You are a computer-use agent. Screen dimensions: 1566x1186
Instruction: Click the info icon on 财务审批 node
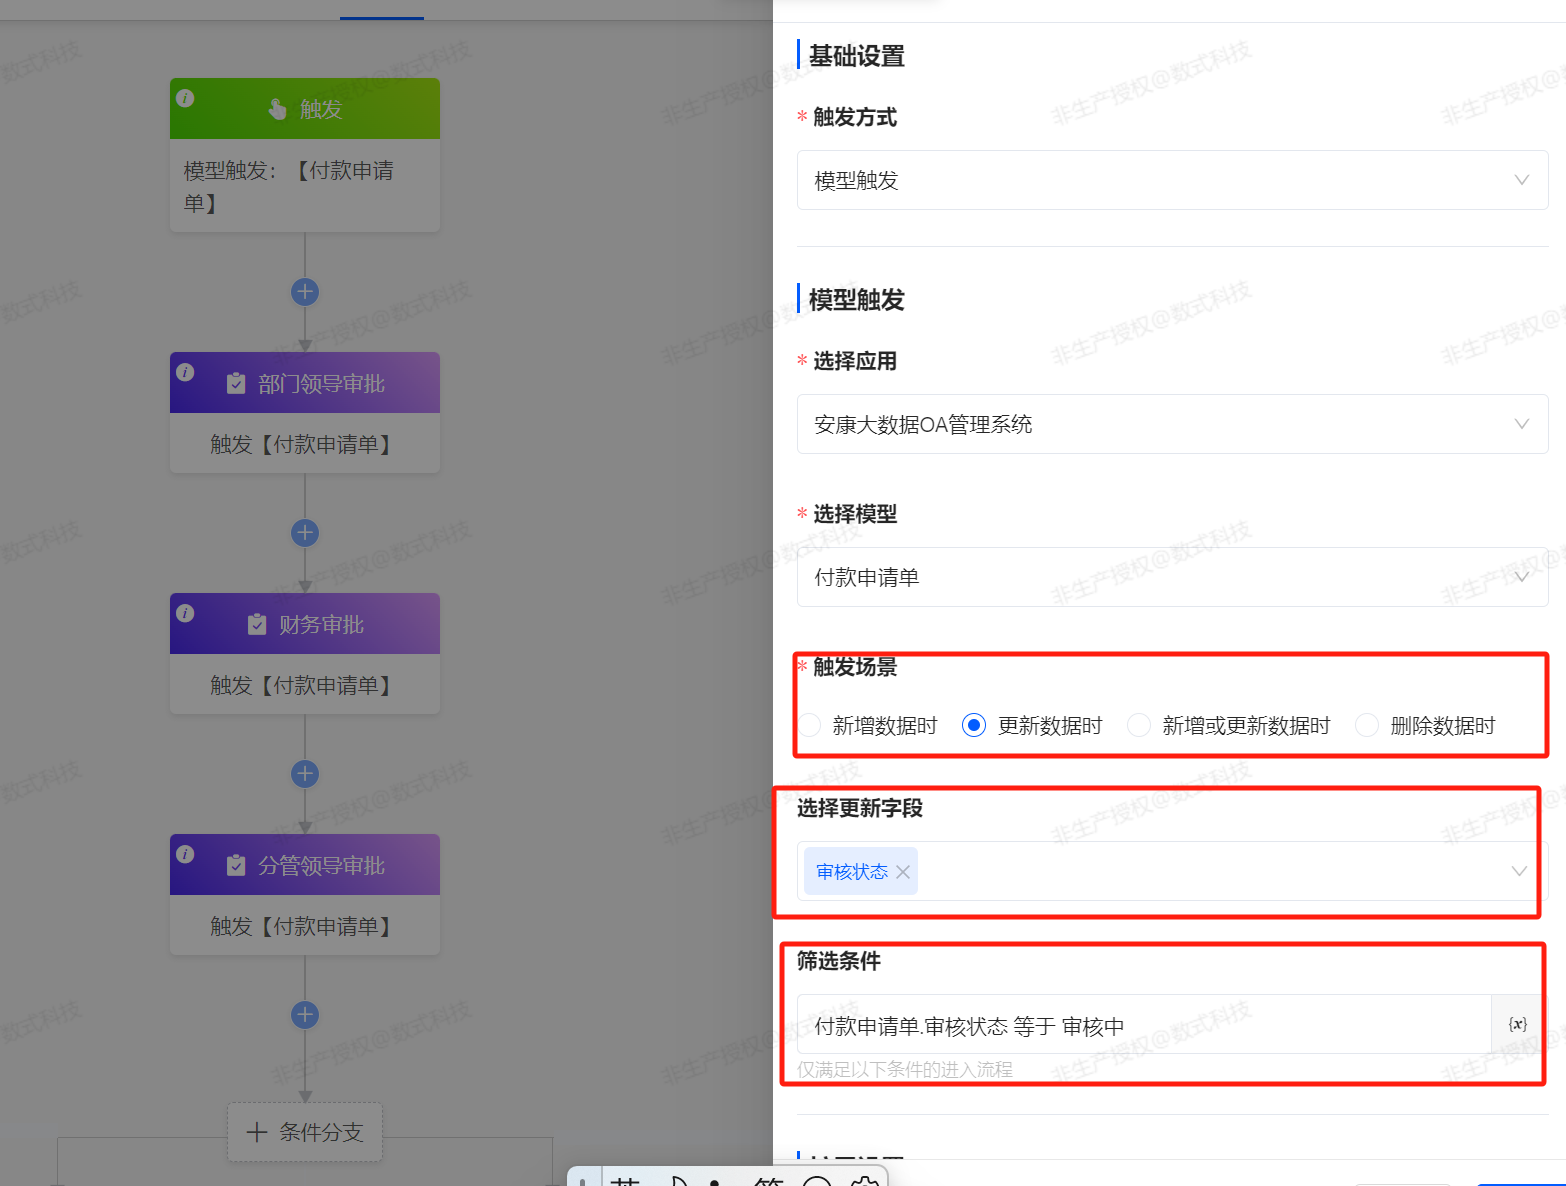(x=185, y=613)
